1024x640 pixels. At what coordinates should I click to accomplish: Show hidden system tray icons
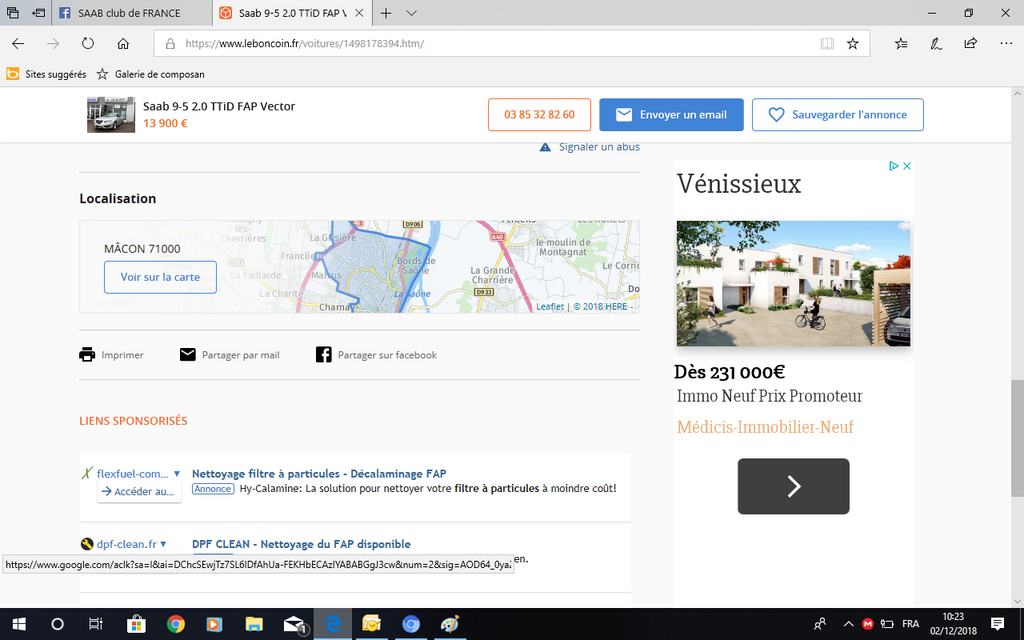848,624
